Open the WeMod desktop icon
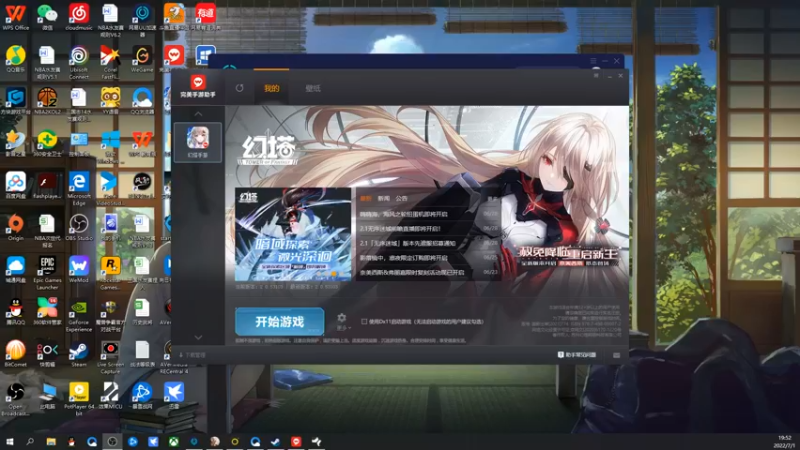800x450 pixels. pyautogui.click(x=79, y=270)
